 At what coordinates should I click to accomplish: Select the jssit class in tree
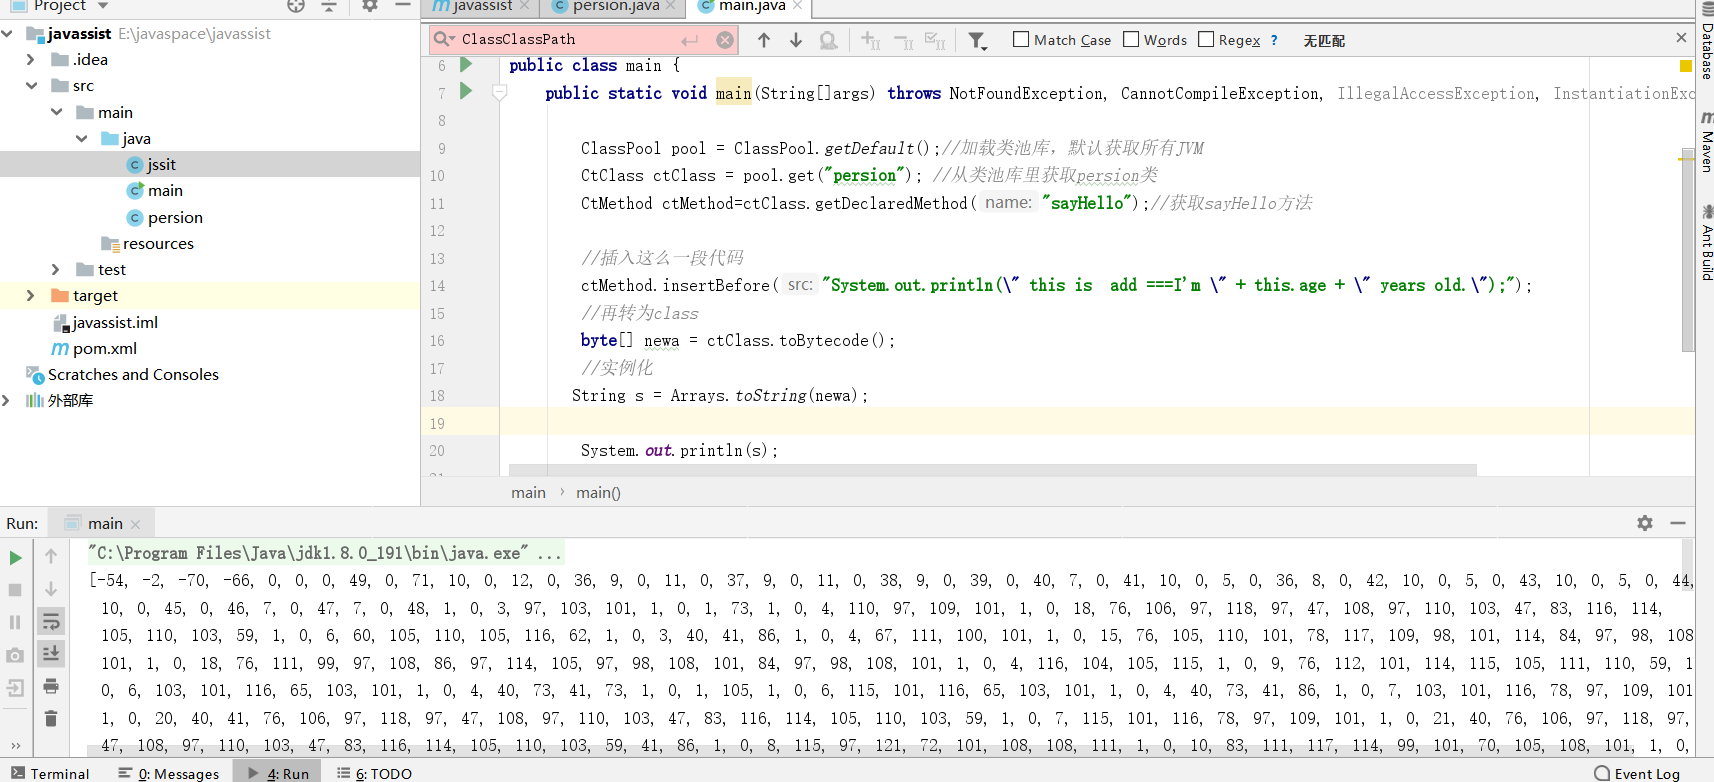(x=161, y=164)
